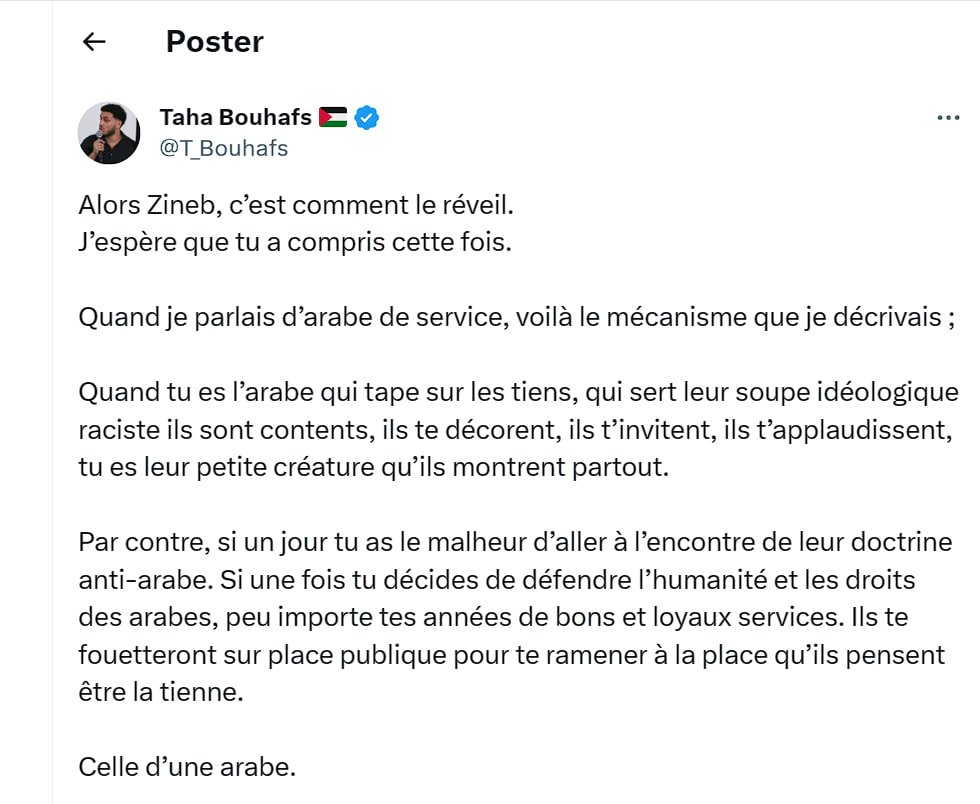Click the line 'tu es leur petite créature'

(374, 468)
